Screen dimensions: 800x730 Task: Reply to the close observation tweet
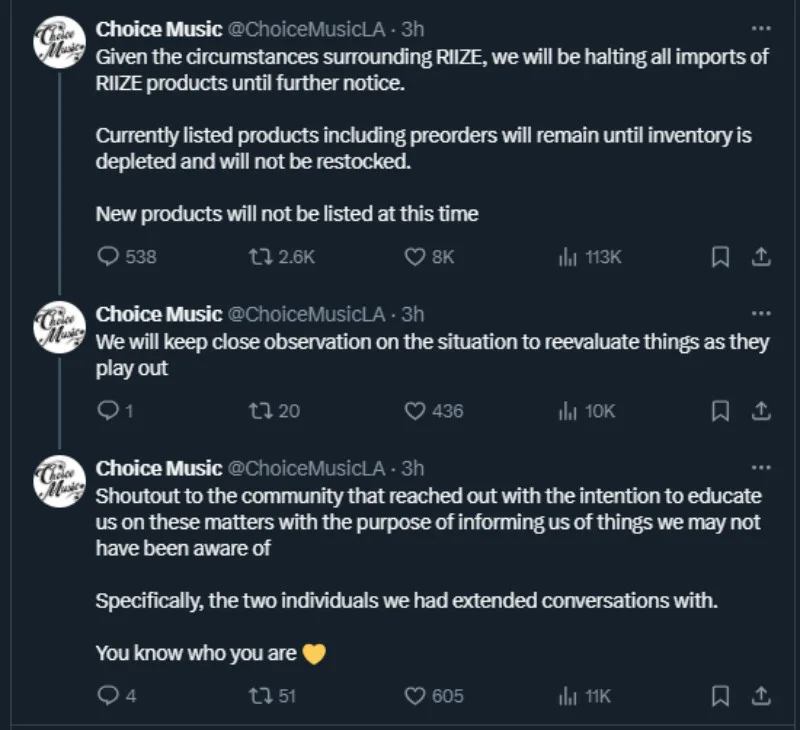point(108,411)
